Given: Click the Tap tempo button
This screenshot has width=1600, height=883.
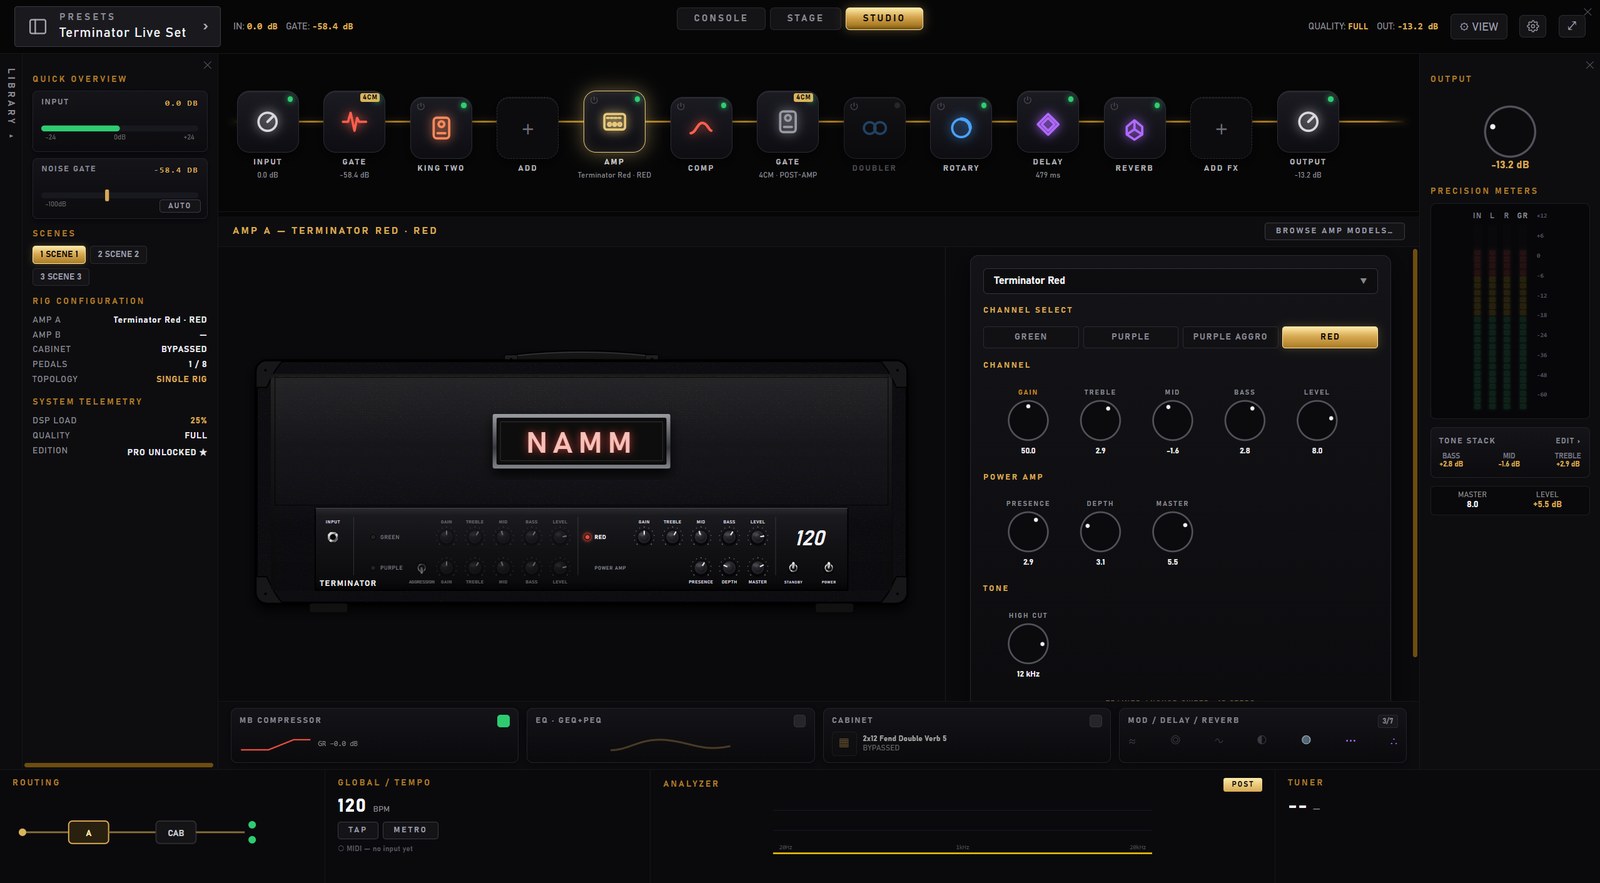Looking at the screenshot, I should tap(357, 830).
